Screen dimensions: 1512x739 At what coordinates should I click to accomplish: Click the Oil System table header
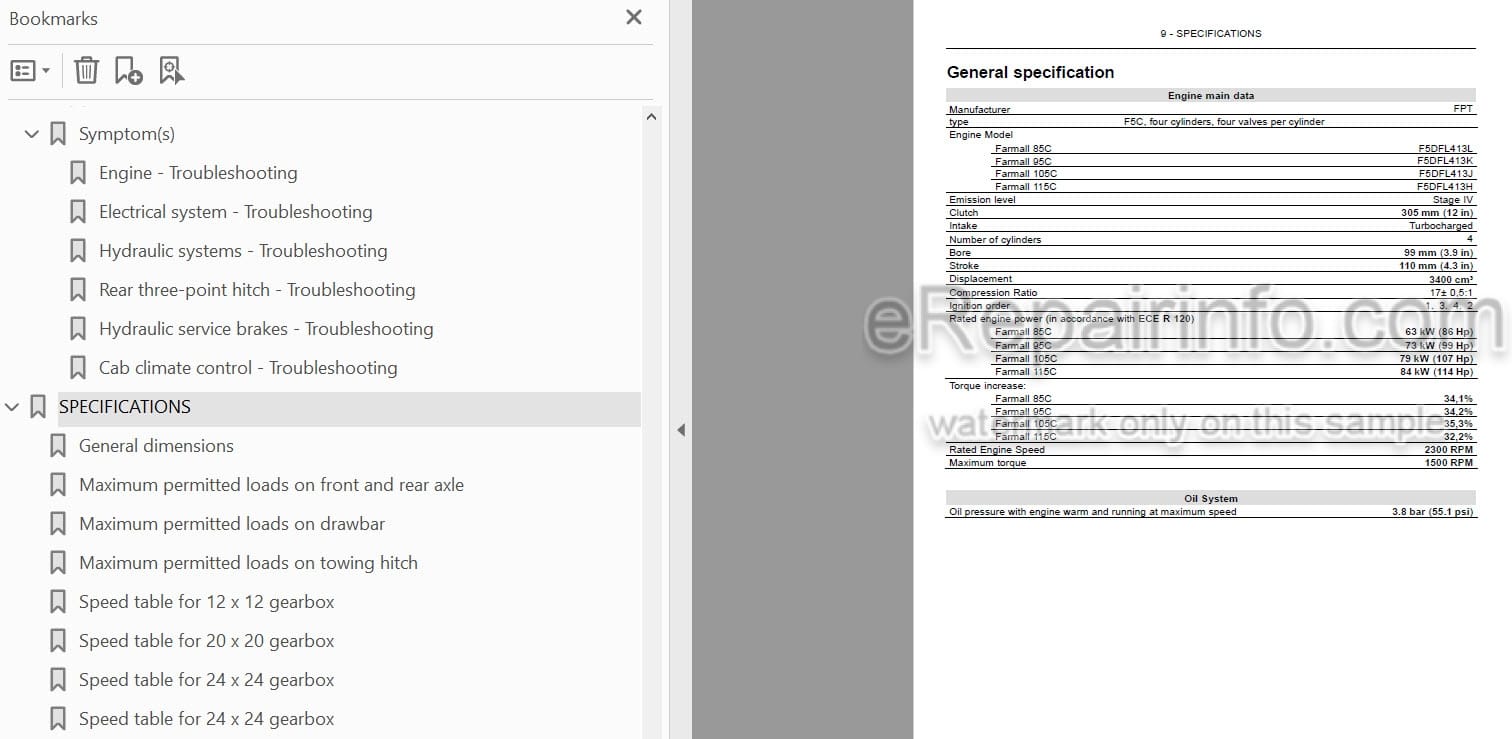pyautogui.click(x=1210, y=498)
